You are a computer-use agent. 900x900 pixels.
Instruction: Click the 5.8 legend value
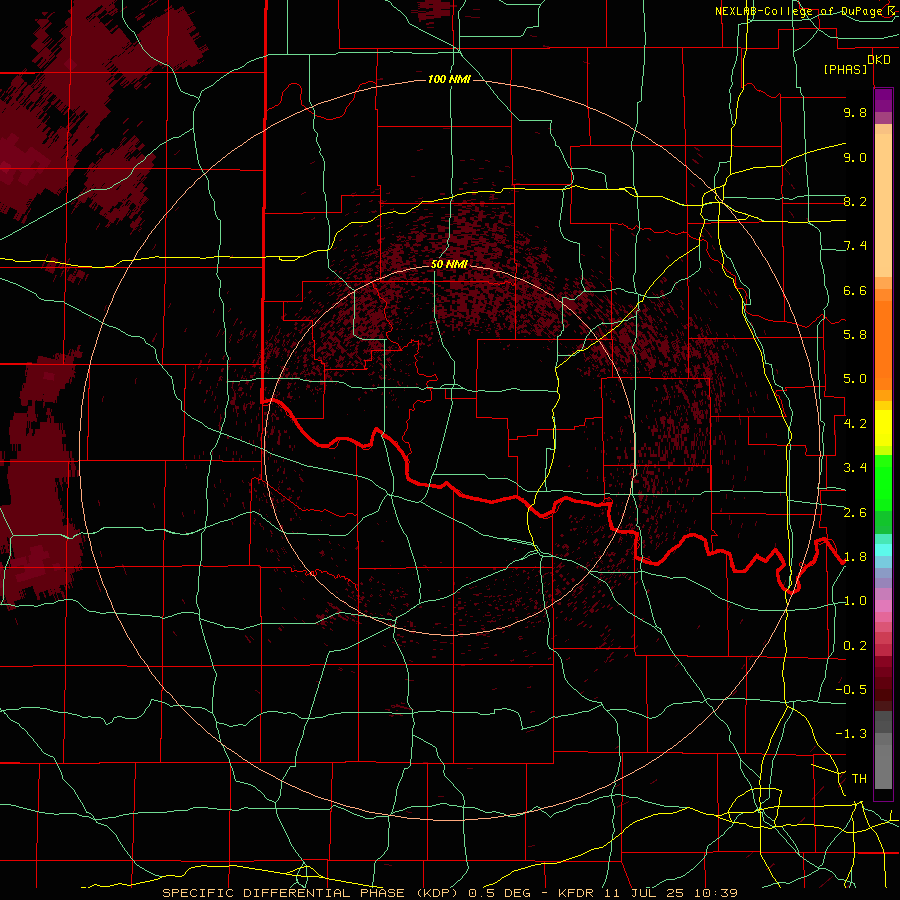(855, 335)
